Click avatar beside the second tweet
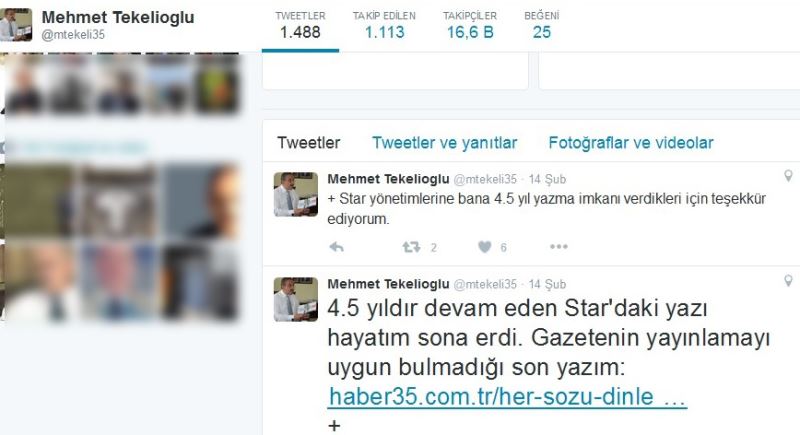The image size is (800, 435). (x=295, y=299)
